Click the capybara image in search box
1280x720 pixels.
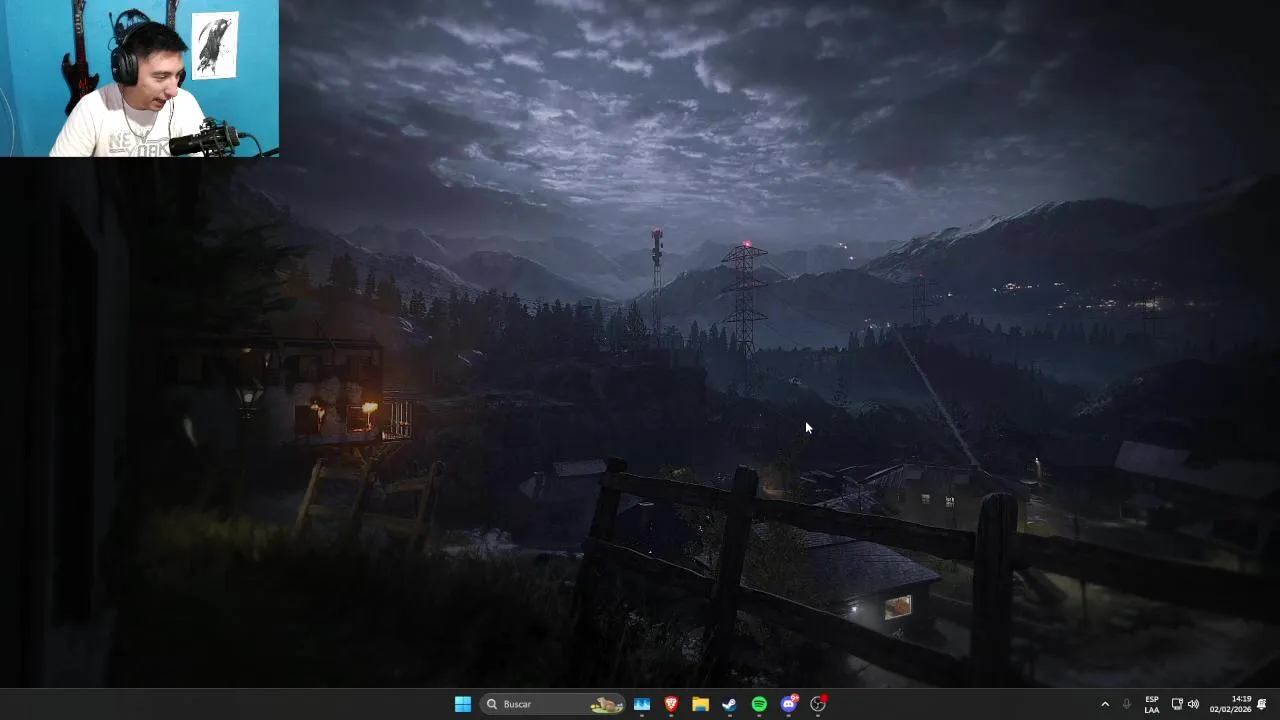coord(606,705)
